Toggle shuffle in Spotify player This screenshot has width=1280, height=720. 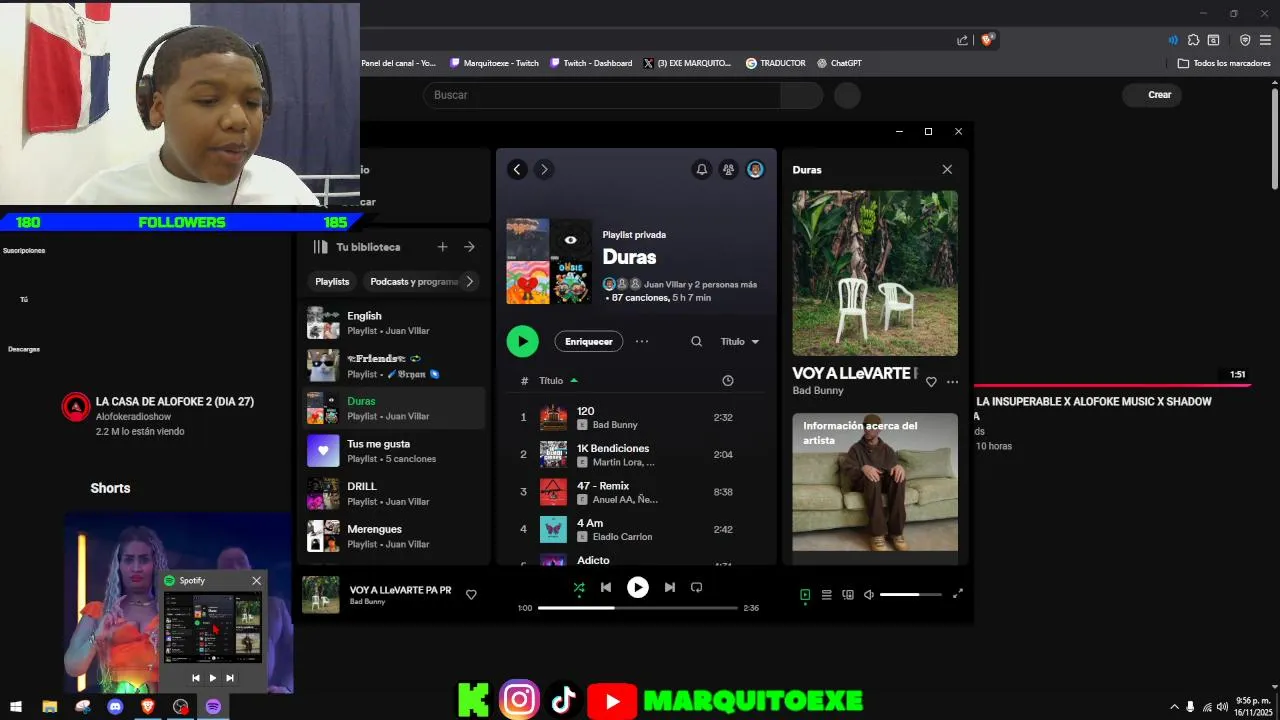579,588
